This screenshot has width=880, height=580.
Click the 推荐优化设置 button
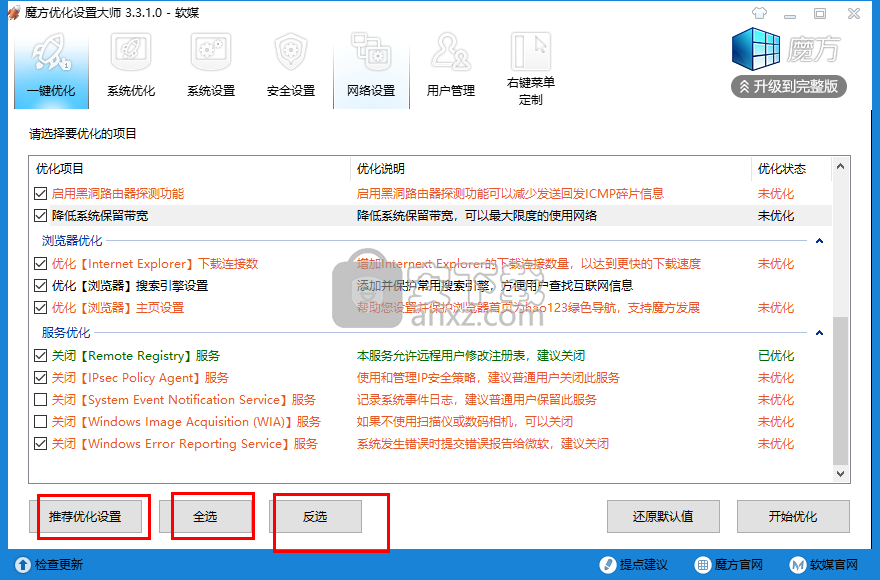[85, 517]
